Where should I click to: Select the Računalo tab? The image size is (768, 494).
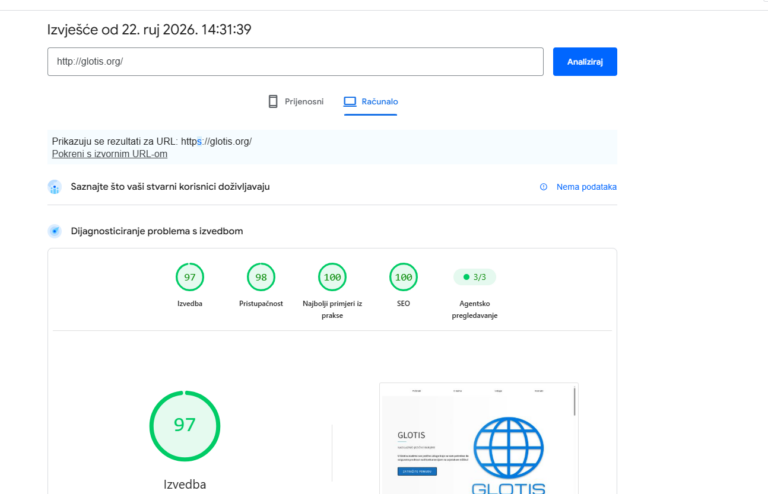pos(370,101)
